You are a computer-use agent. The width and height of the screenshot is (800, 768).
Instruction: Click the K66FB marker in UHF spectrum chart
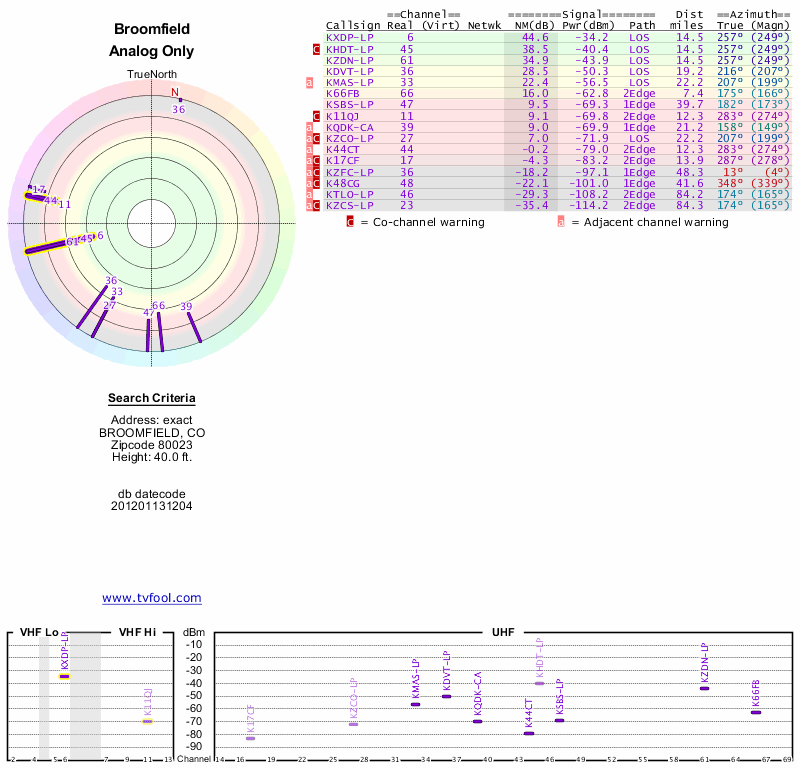pyautogui.click(x=756, y=712)
